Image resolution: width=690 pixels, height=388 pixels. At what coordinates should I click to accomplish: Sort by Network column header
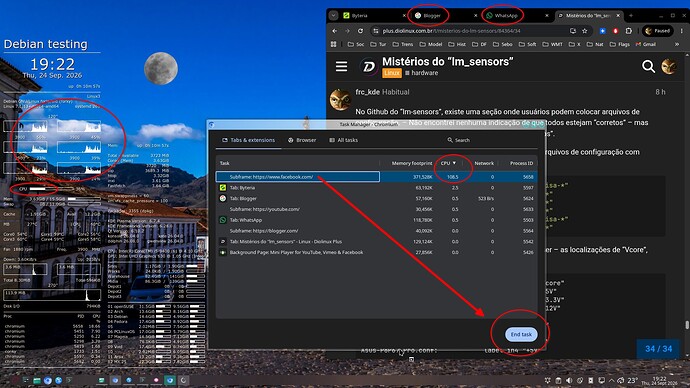point(484,163)
